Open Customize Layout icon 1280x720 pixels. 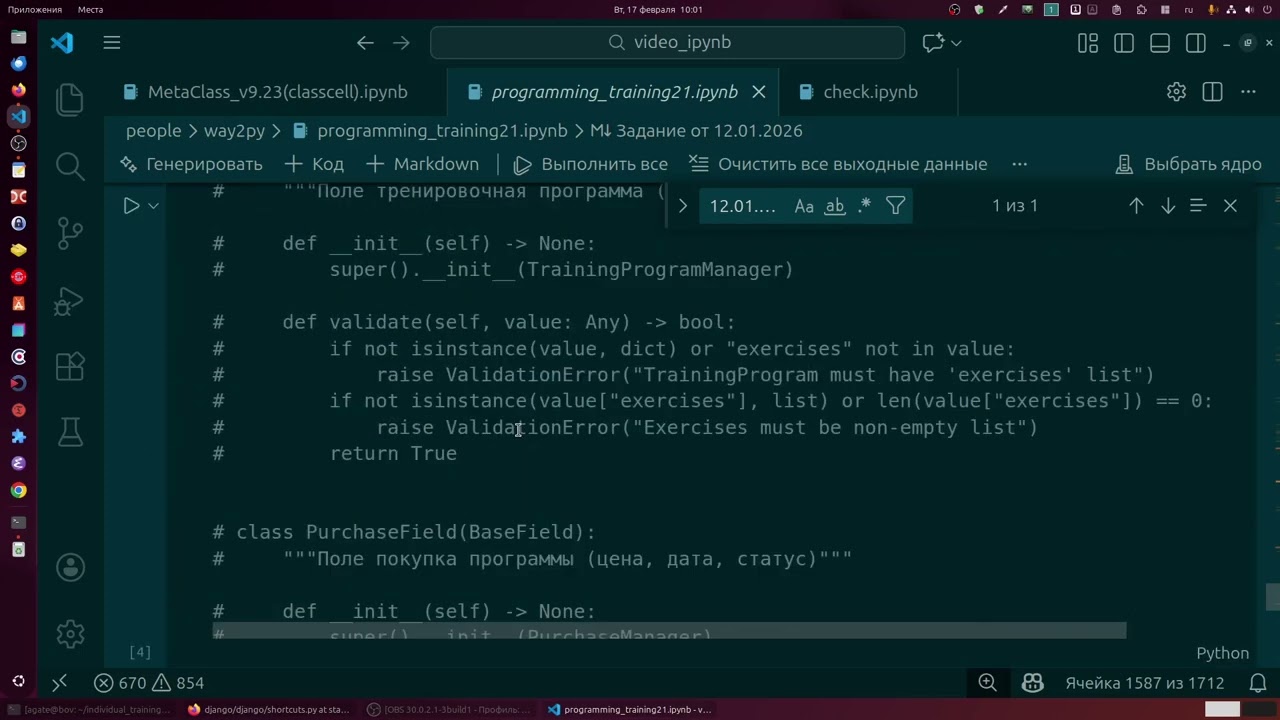(x=1088, y=42)
